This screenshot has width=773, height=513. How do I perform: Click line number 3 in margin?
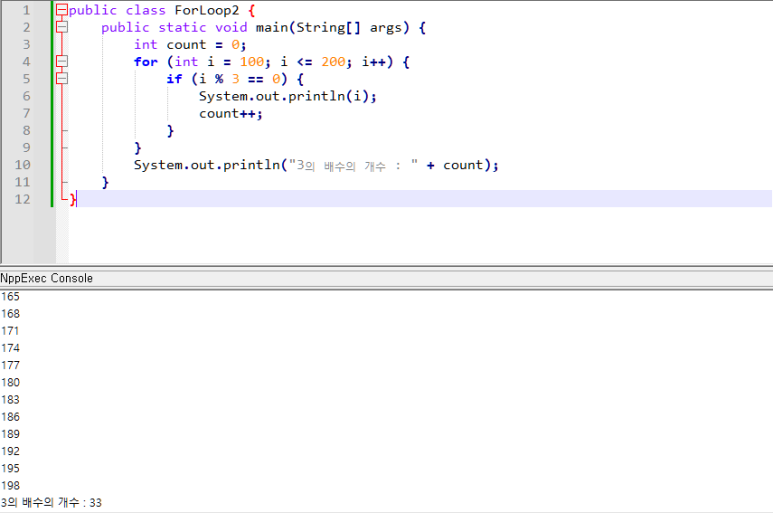click(x=26, y=45)
